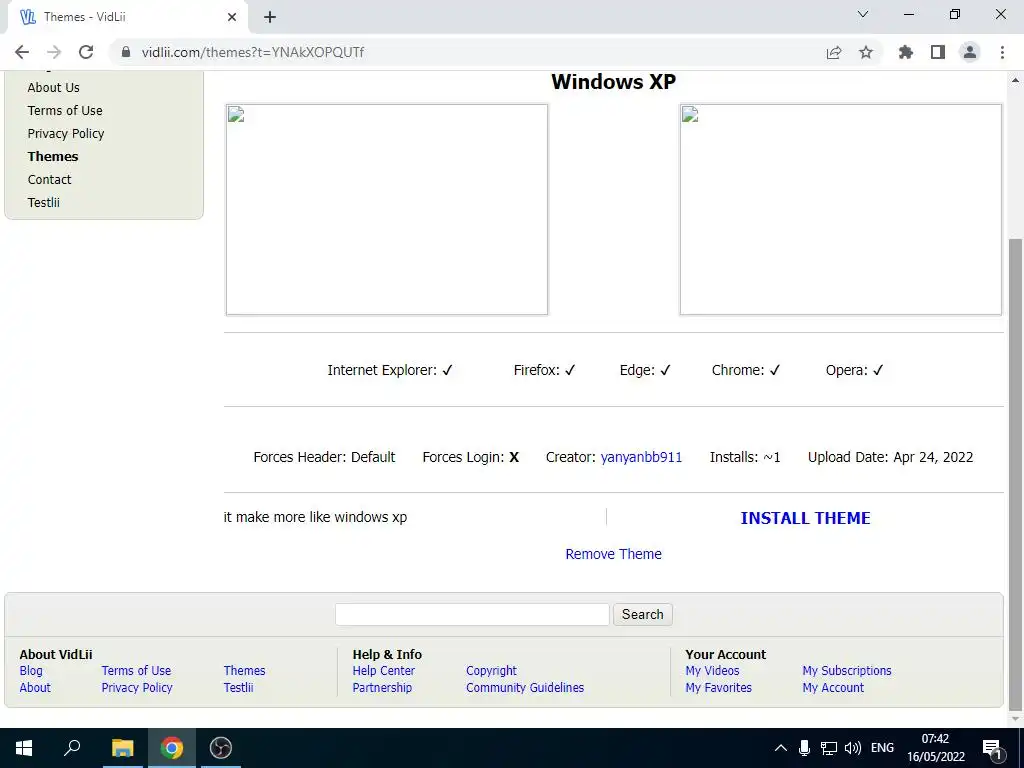Image resolution: width=1024 pixels, height=768 pixels.
Task: Open the Partnership link
Action: coord(382,688)
